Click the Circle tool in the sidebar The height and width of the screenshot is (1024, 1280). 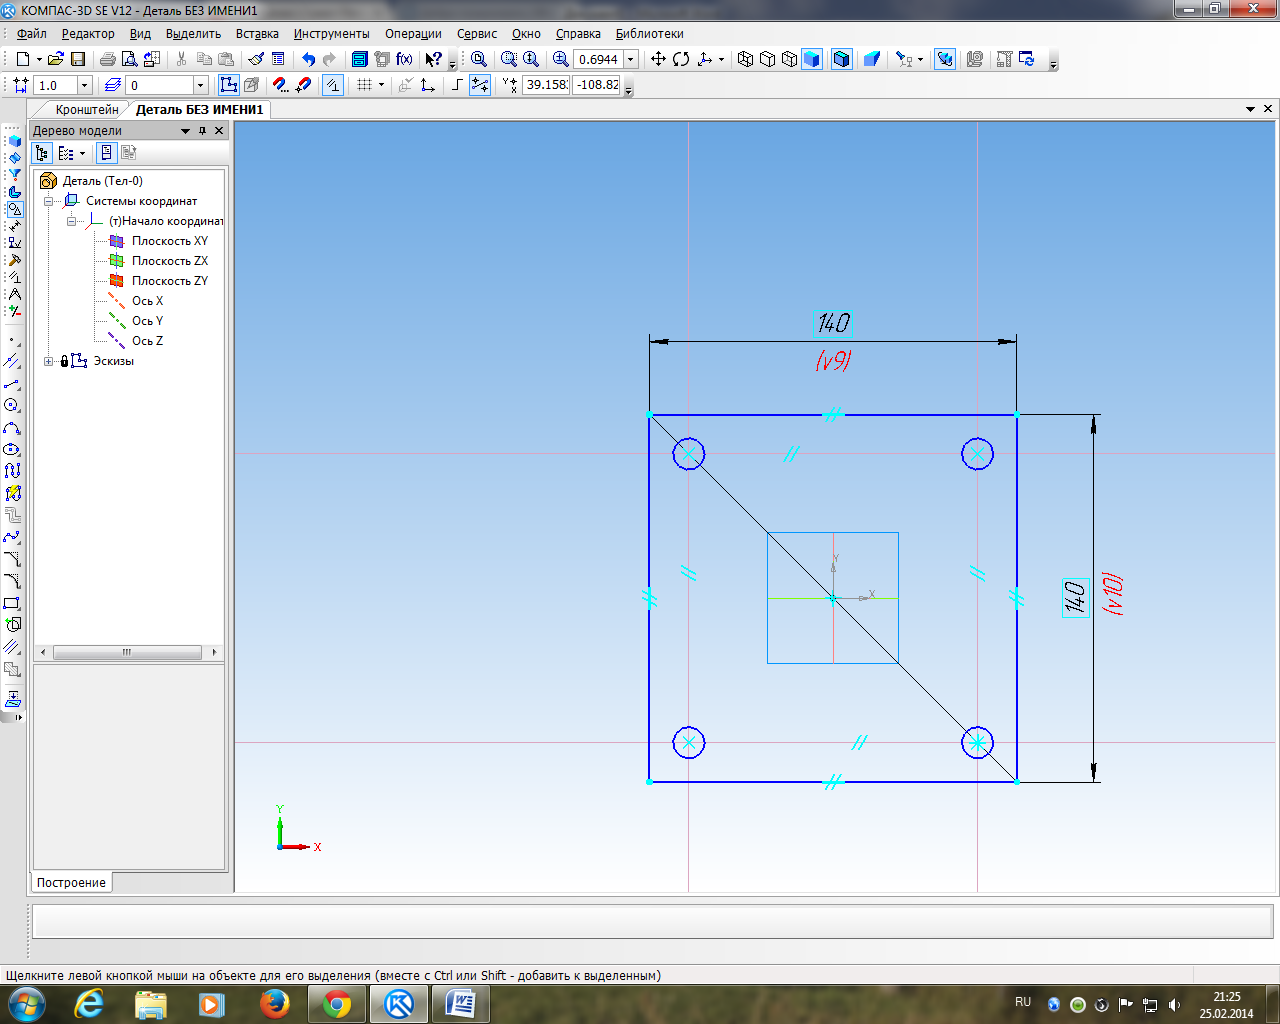[x=12, y=405]
